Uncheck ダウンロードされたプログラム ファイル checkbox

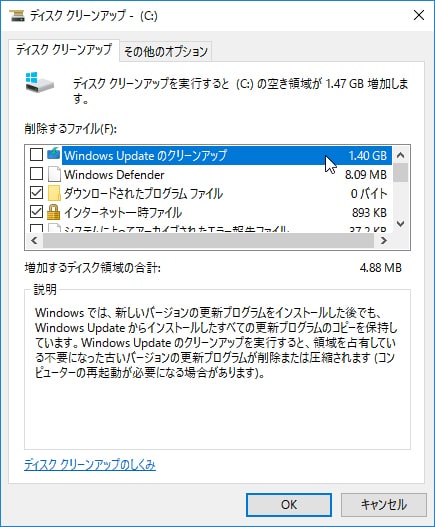(36, 193)
